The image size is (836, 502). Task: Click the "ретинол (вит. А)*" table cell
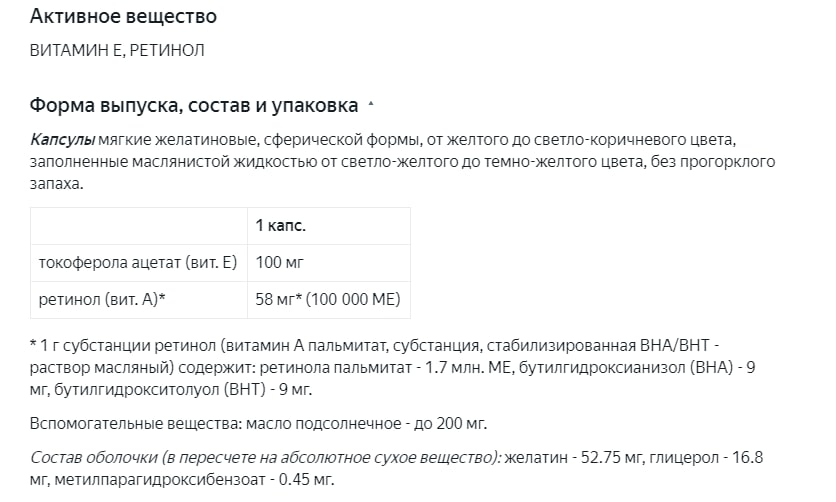(139, 299)
